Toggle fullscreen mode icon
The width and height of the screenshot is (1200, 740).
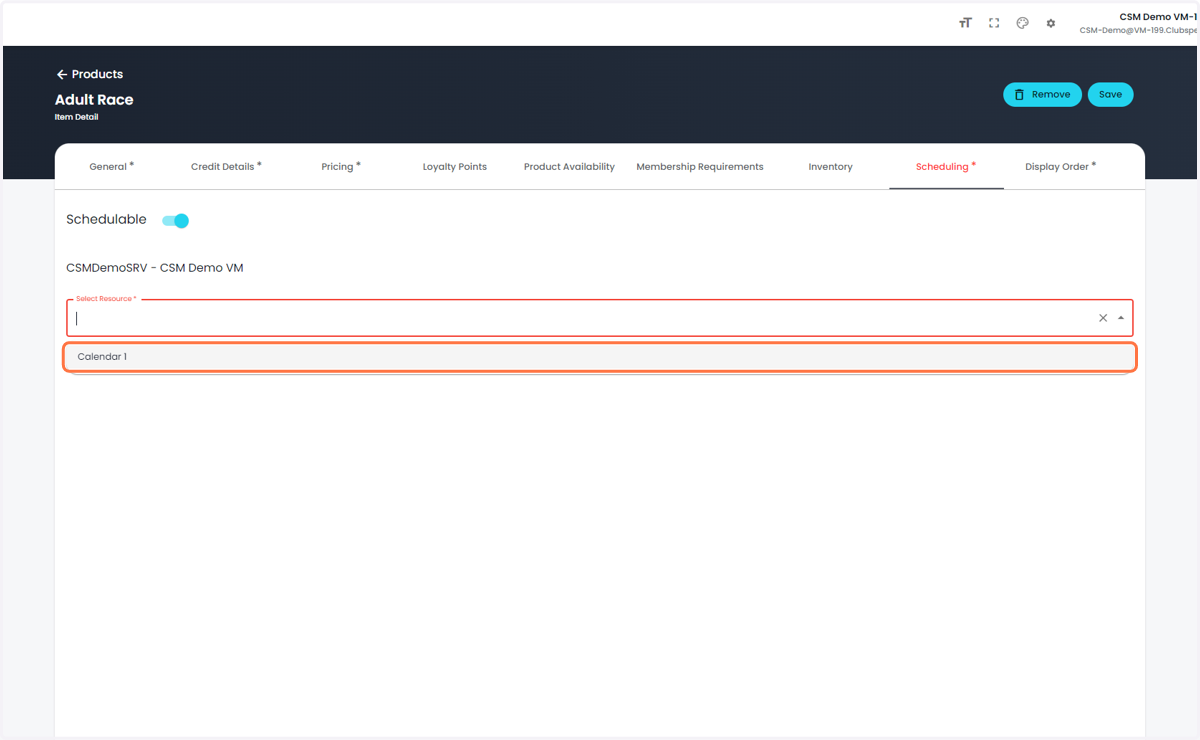tap(994, 23)
